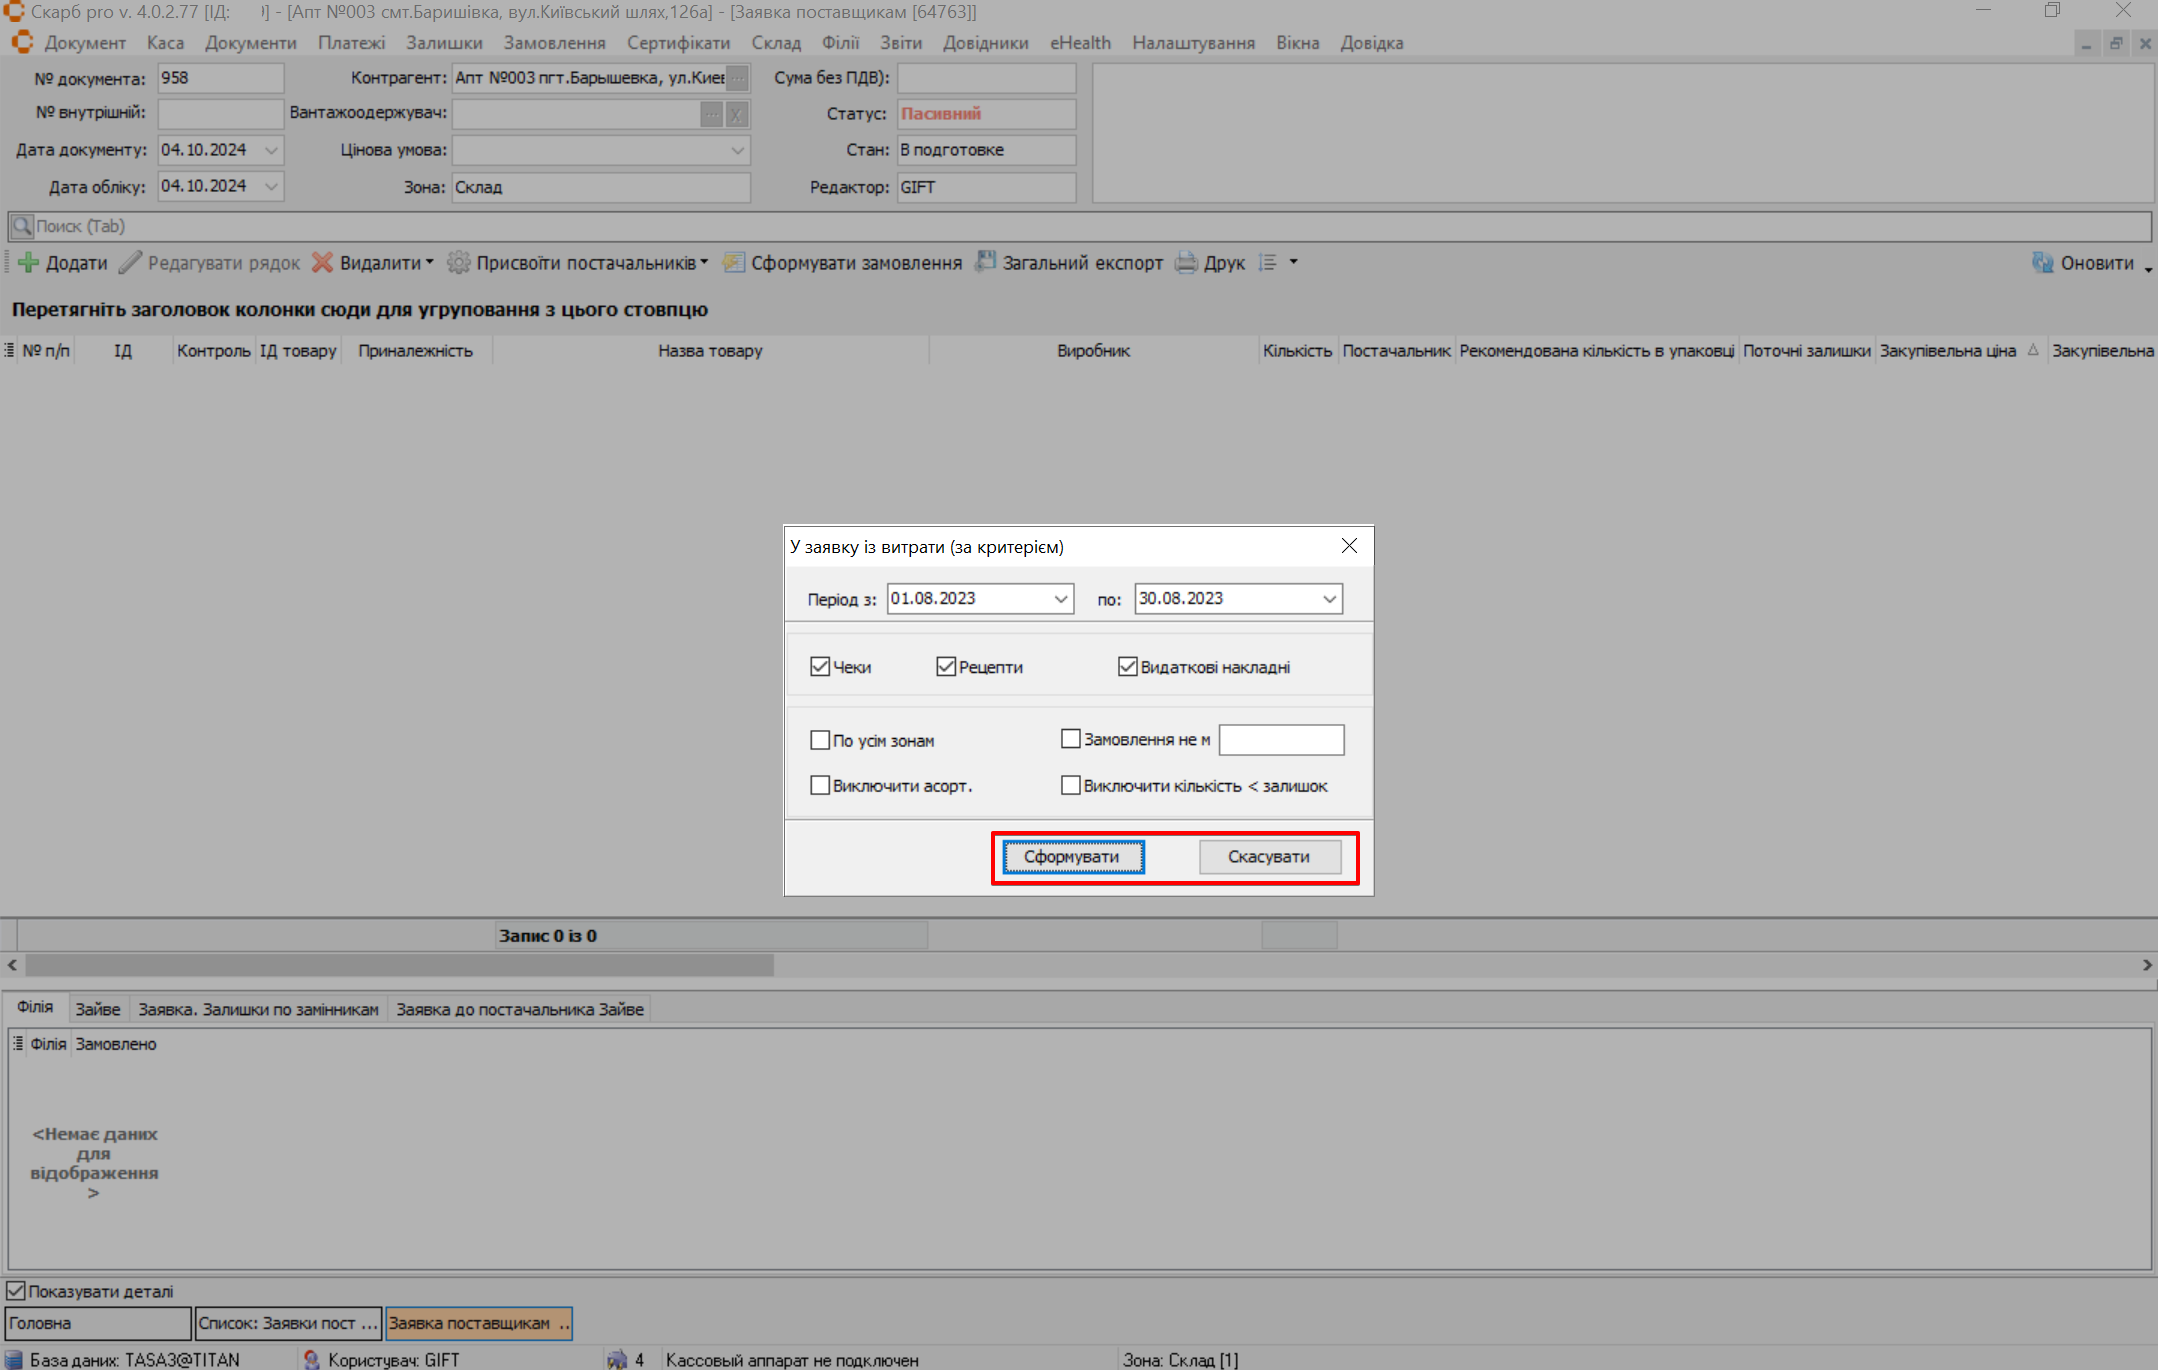Uncheck the Чеки checkbox
2158x1370 pixels.
[x=820, y=667]
